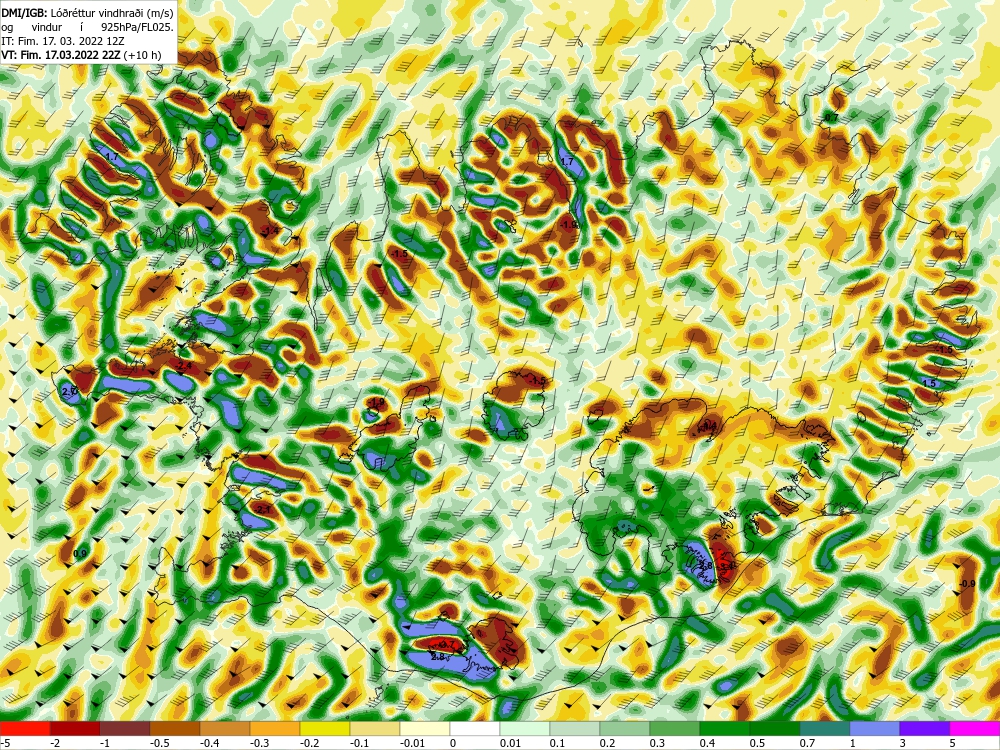
Task: Click the teal legend swatch
Action: click(x=825, y=728)
